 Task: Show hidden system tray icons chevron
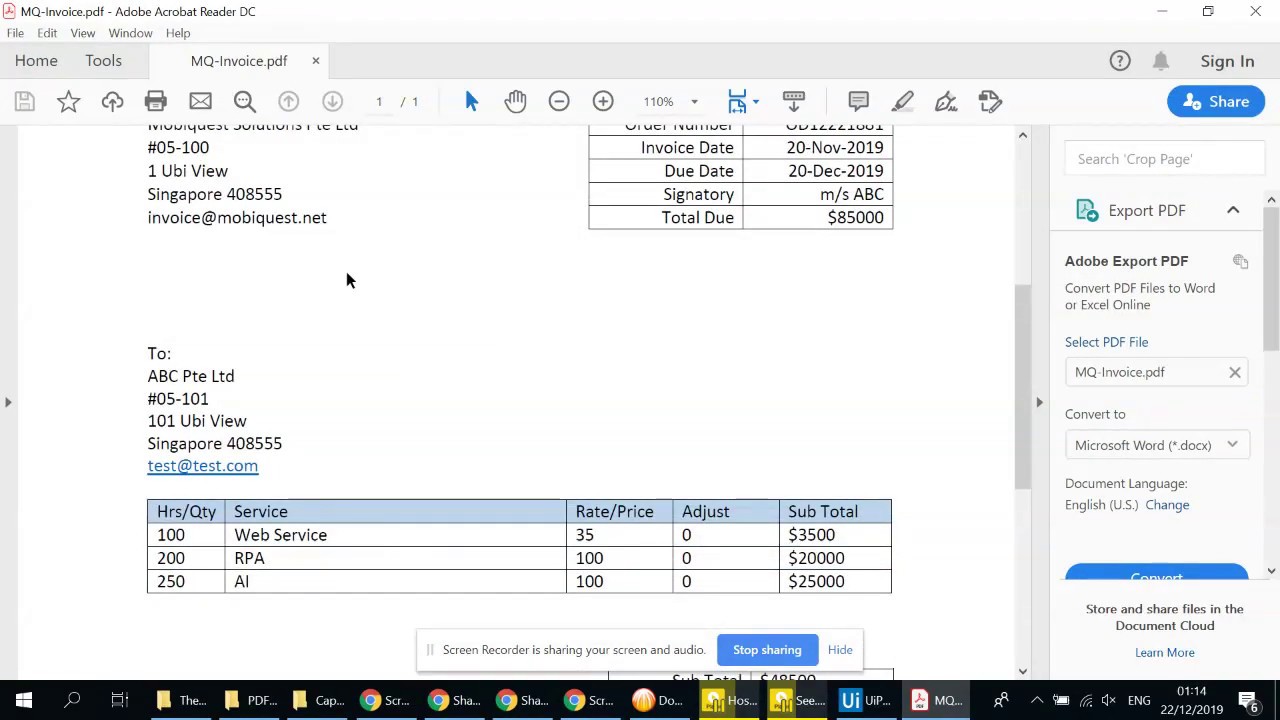(1036, 700)
